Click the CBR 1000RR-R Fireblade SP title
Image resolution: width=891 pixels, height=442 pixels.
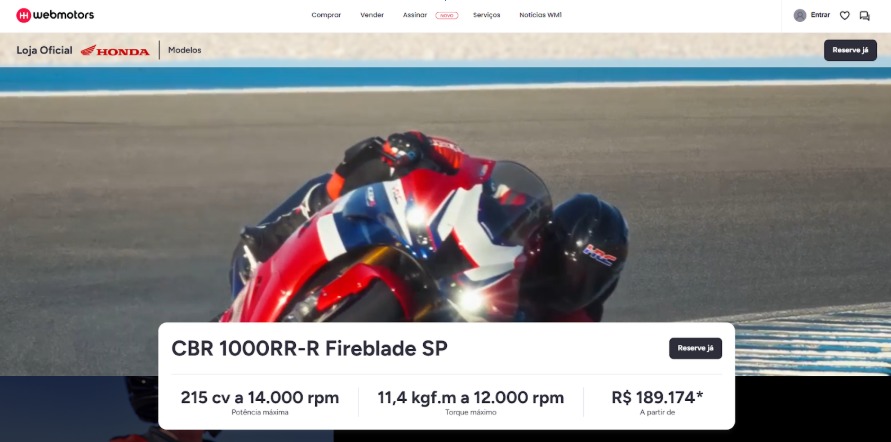(x=309, y=348)
